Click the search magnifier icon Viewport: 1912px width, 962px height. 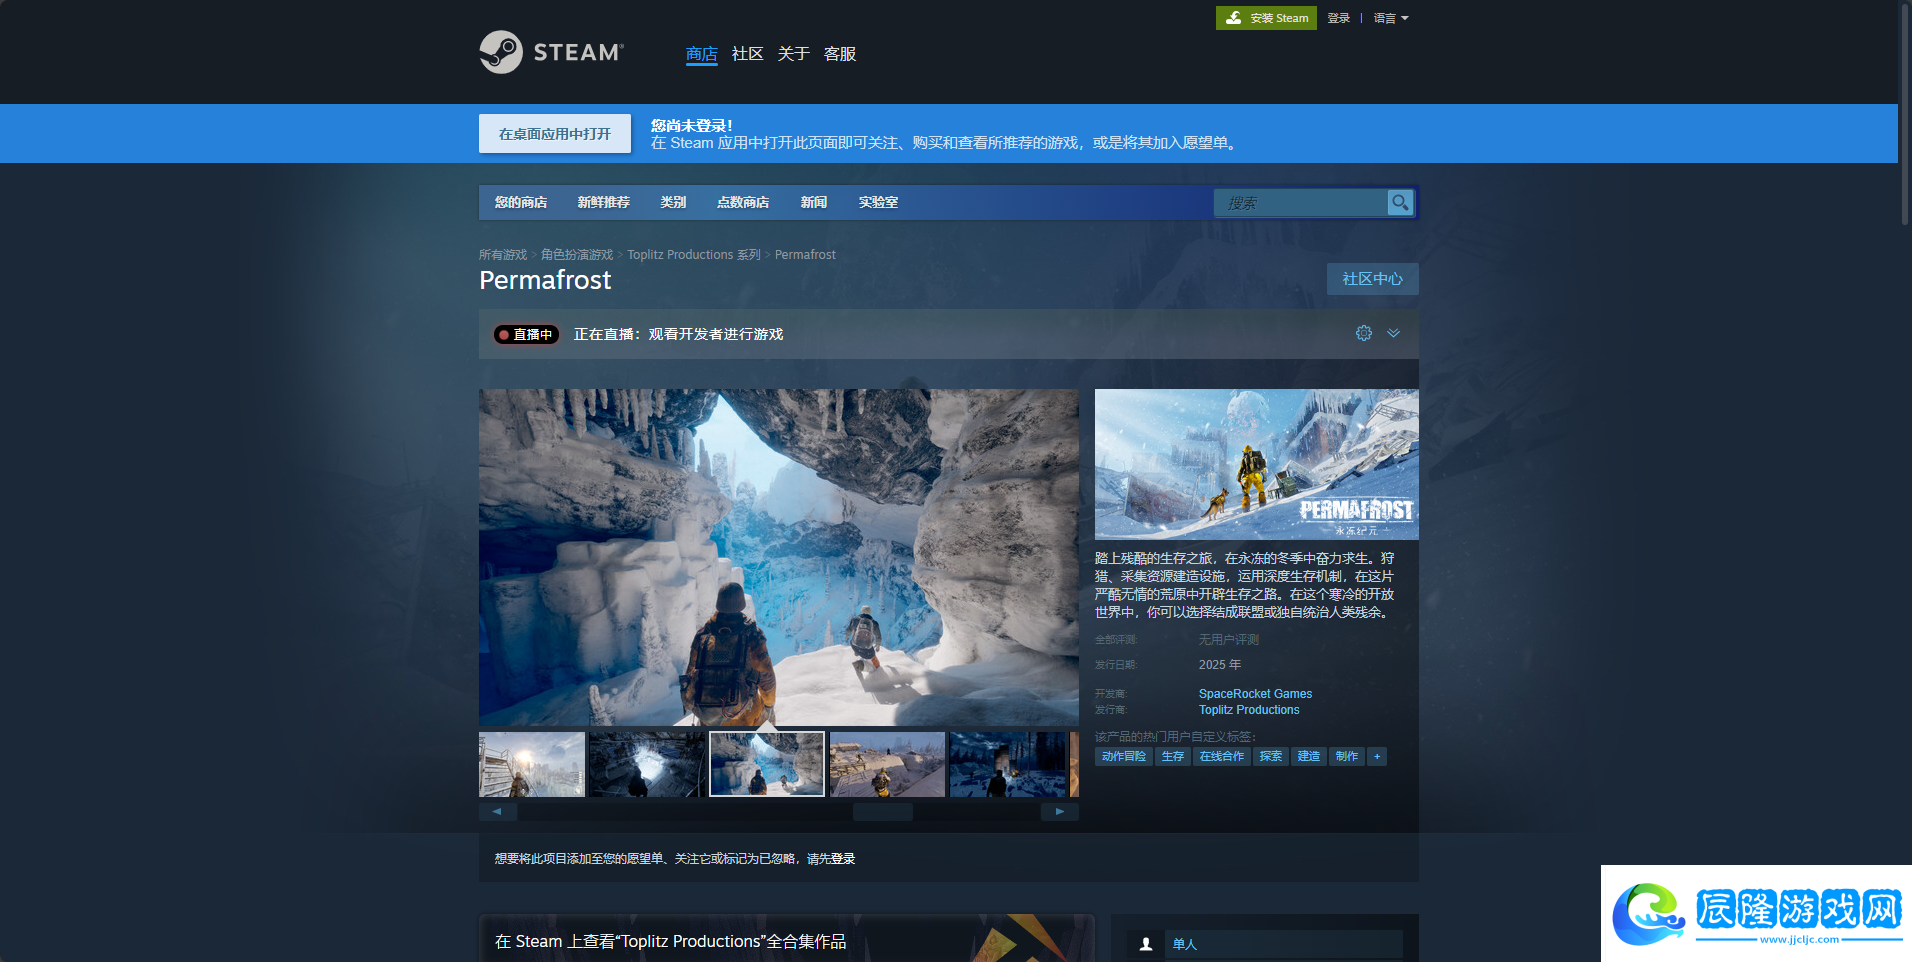[1400, 202]
